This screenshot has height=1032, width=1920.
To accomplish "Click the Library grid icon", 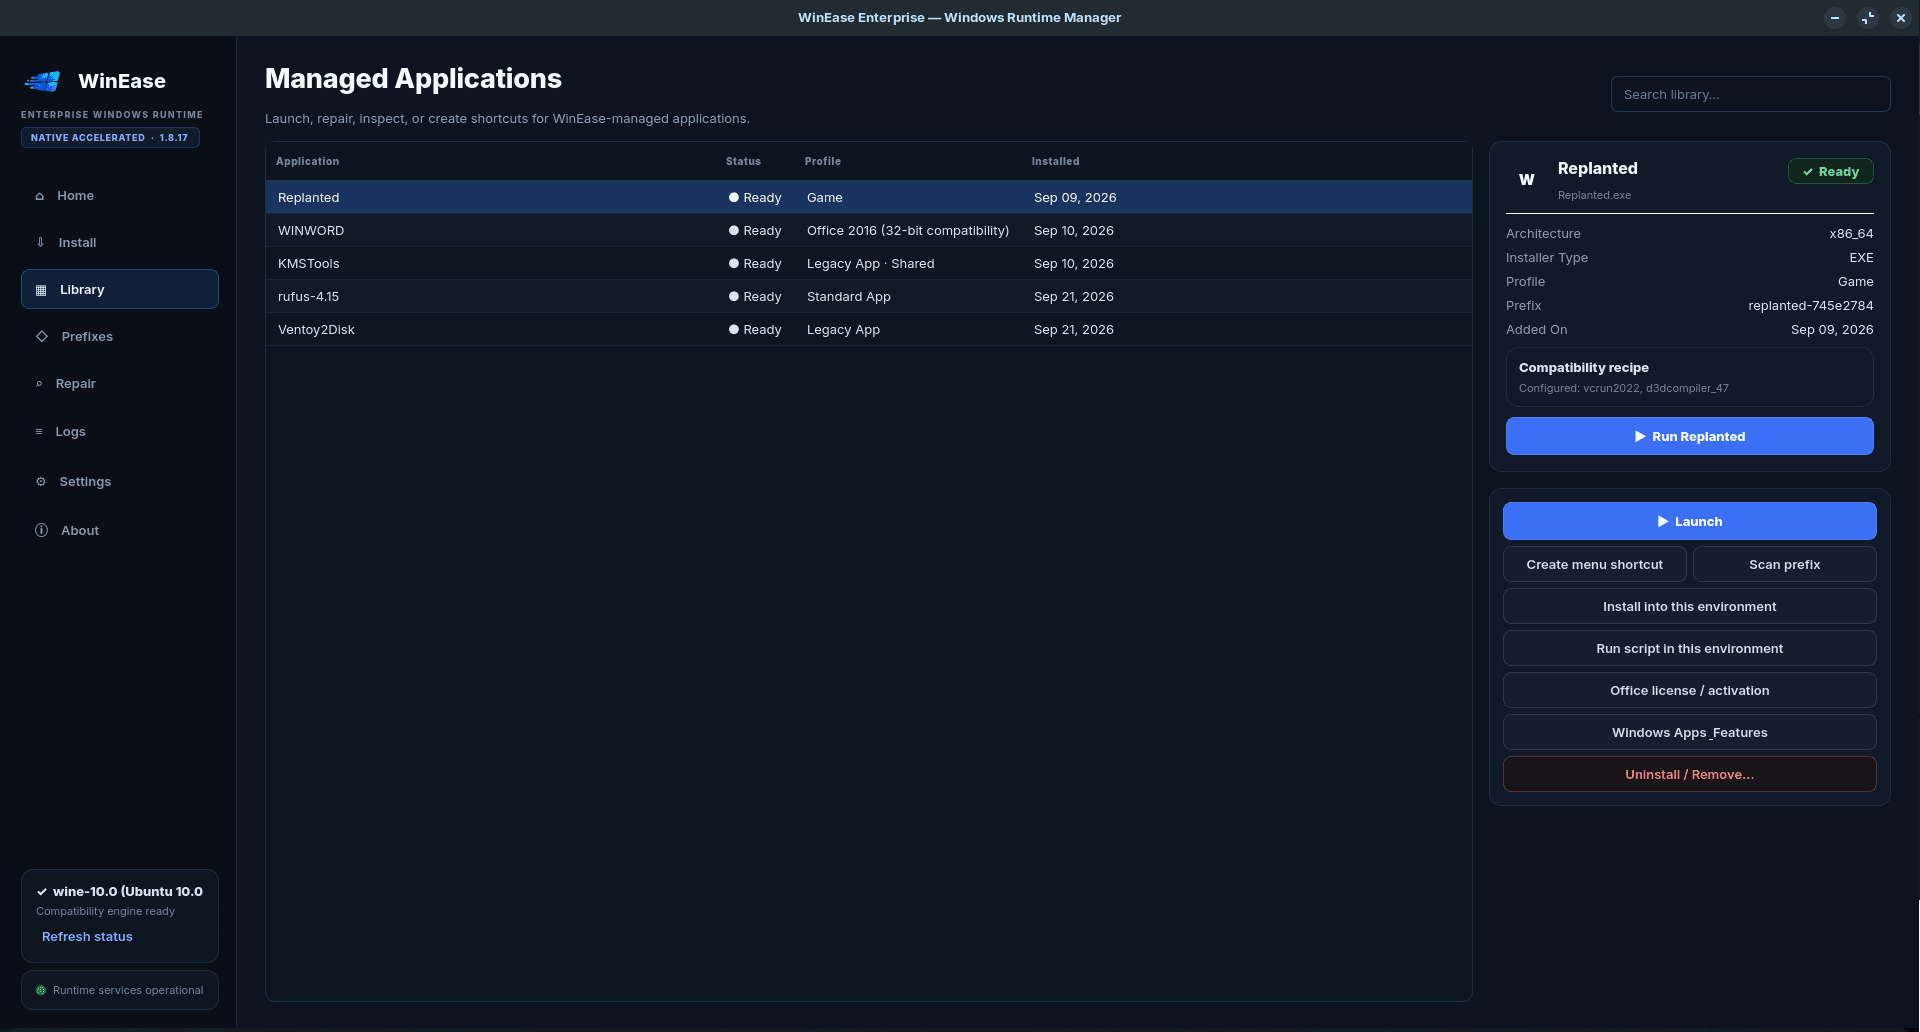I will [41, 290].
